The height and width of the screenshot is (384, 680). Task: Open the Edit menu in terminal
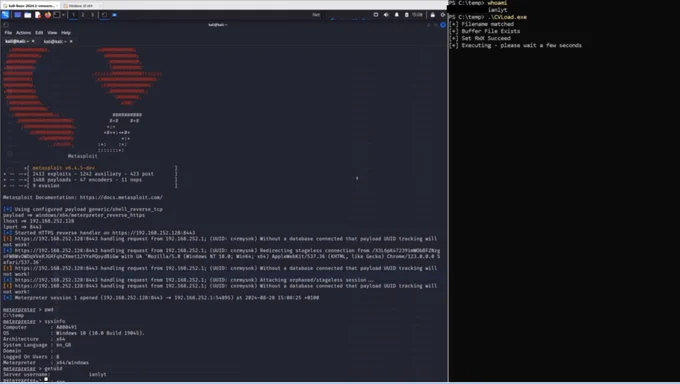(x=39, y=33)
